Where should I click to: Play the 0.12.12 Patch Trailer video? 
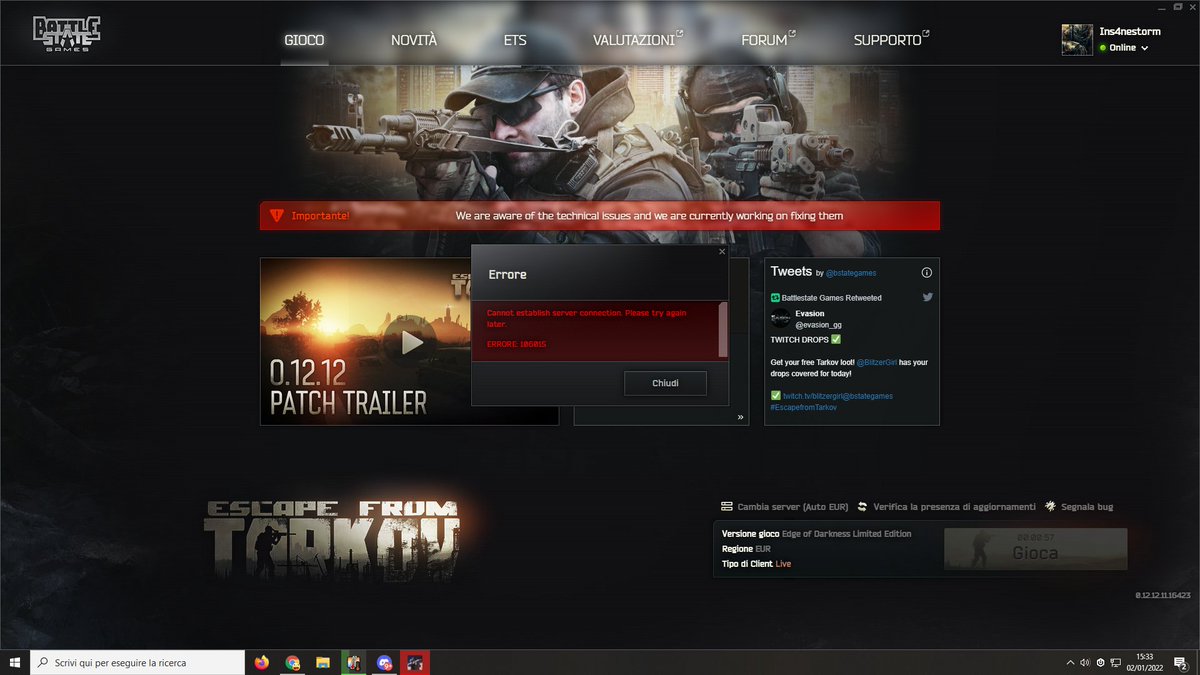410,342
